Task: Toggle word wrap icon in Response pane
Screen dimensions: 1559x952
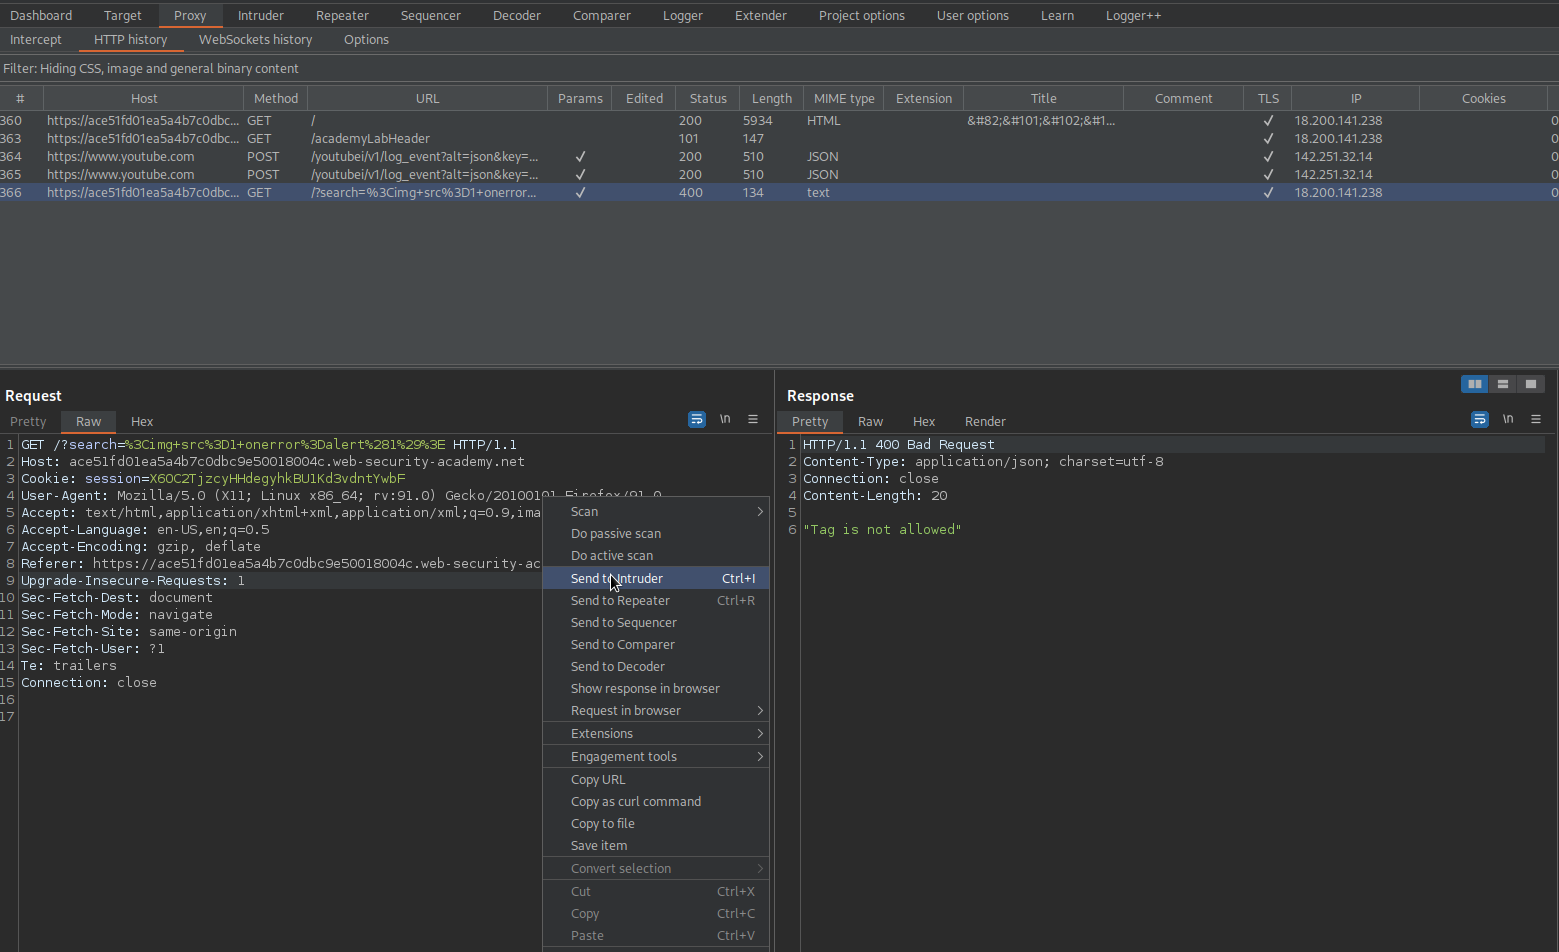Action: point(1480,419)
